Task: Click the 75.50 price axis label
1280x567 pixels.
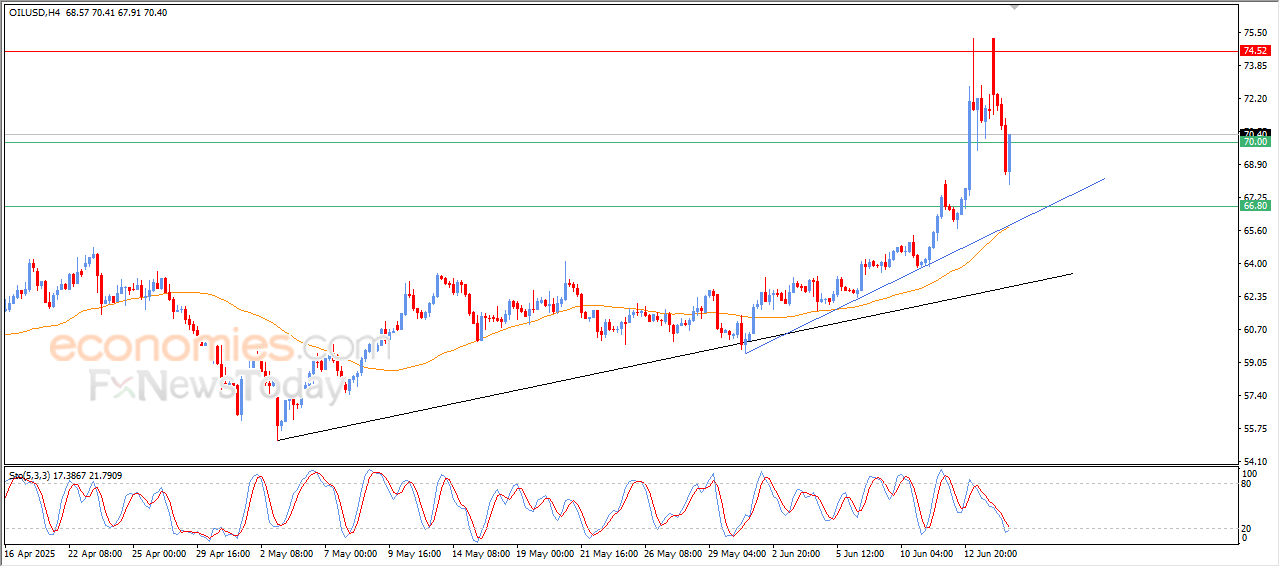Action: [1257, 32]
